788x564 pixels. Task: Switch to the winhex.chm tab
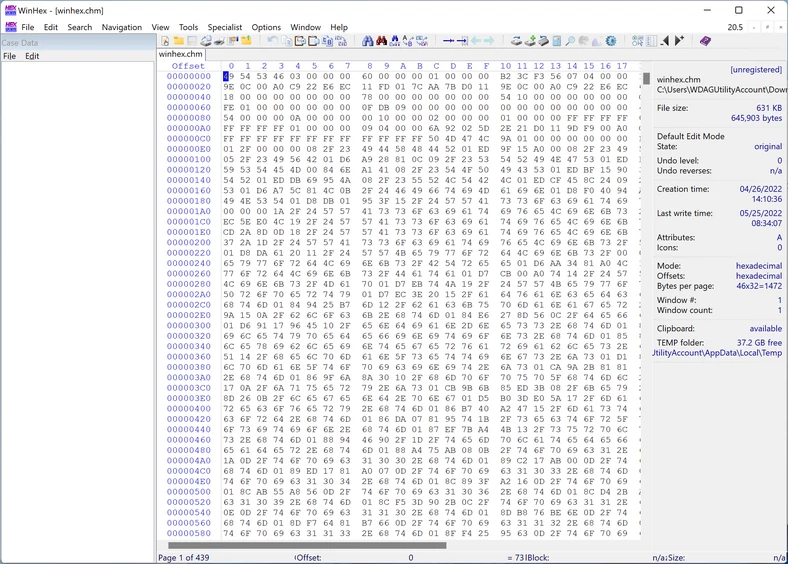[181, 54]
